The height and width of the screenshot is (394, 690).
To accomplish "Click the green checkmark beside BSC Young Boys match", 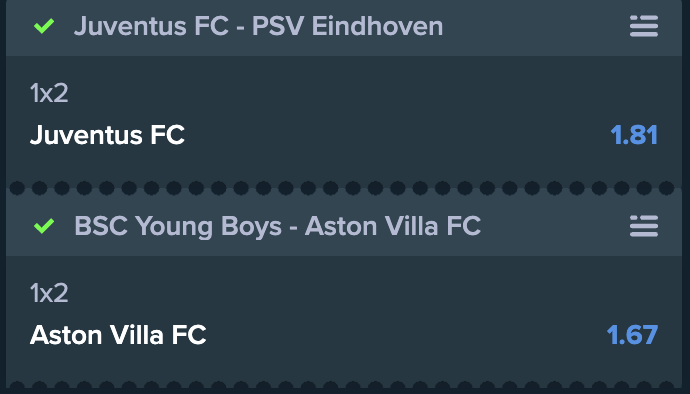I will (x=44, y=226).
